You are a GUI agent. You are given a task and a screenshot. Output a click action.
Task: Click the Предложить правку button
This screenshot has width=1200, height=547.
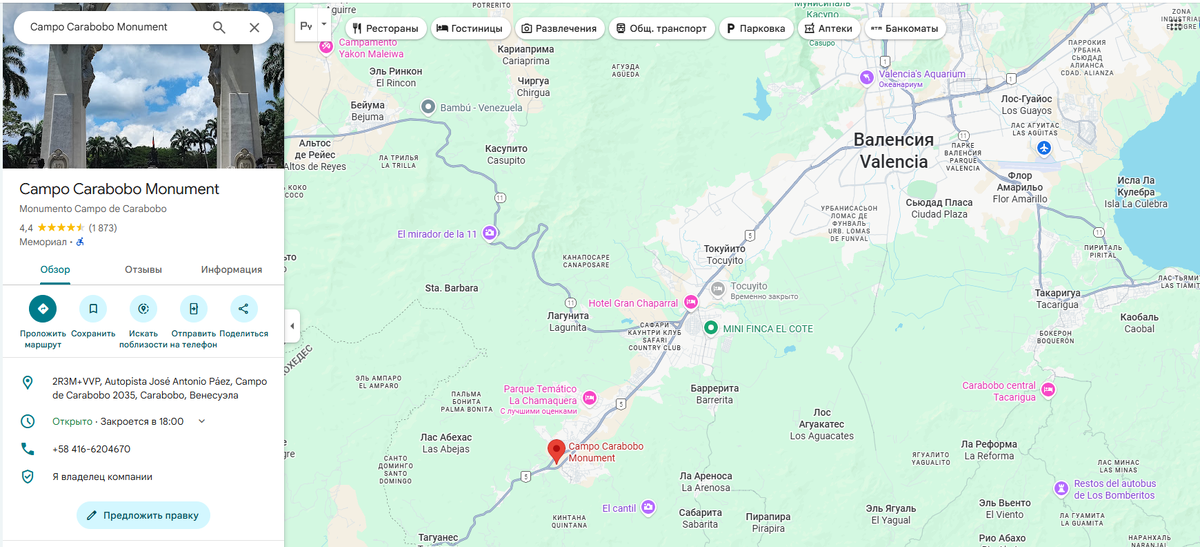143,515
